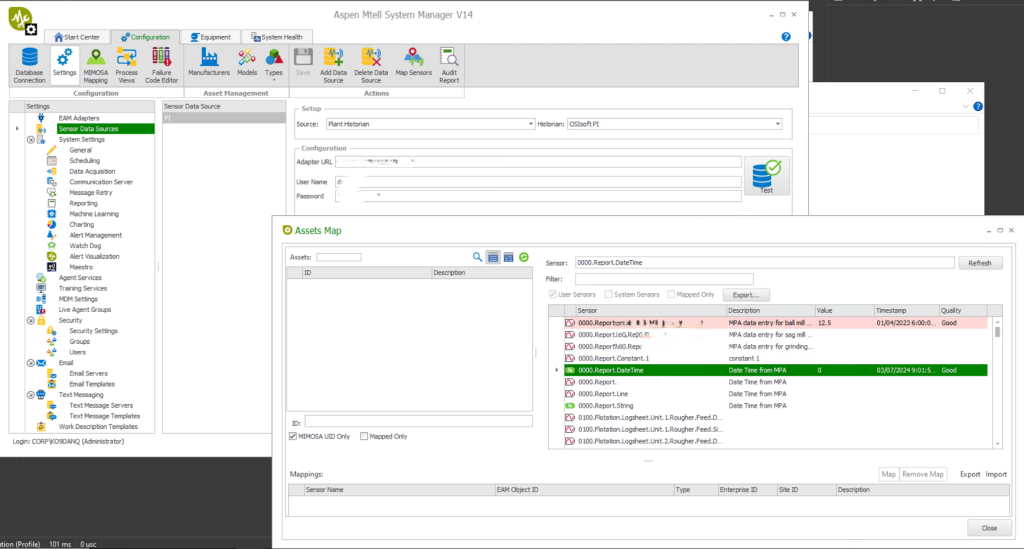Test the data source connection

coord(767,176)
